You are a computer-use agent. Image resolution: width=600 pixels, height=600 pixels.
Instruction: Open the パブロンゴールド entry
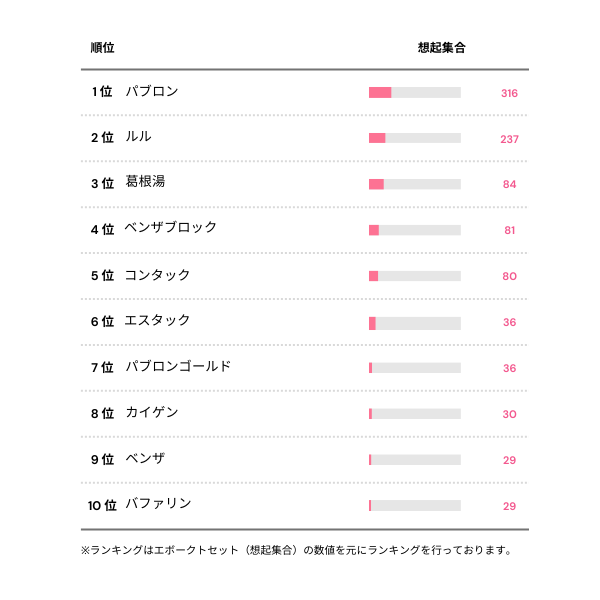click(178, 367)
